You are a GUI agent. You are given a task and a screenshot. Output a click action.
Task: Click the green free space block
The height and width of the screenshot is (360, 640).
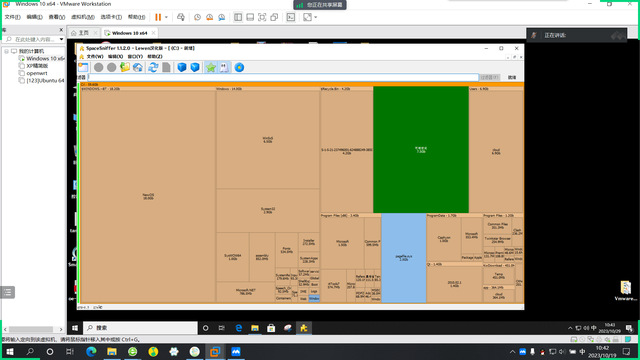[421, 149]
